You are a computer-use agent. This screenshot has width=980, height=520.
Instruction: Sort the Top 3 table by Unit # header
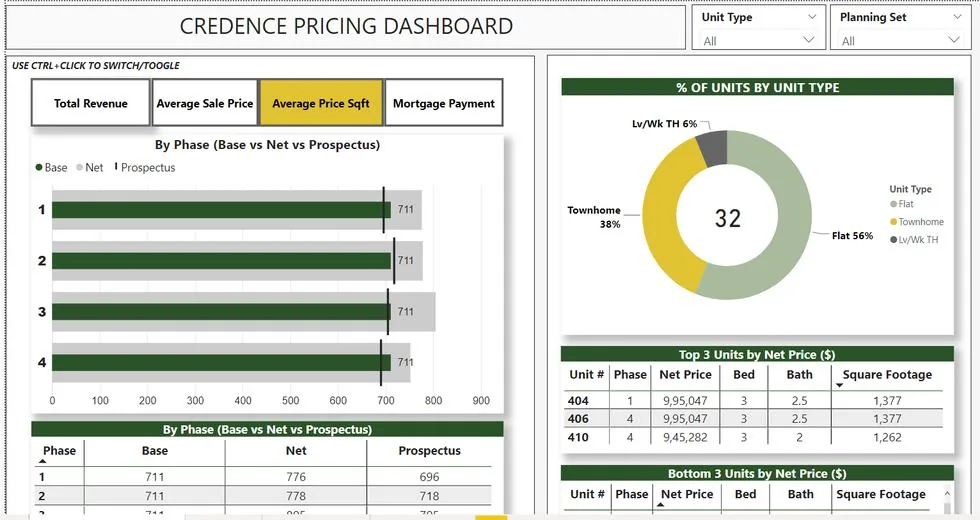point(586,374)
